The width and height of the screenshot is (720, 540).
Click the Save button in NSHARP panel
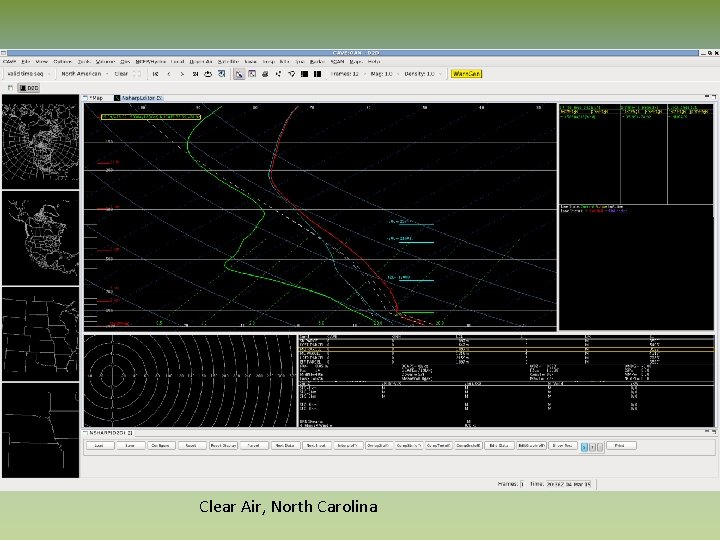click(x=130, y=446)
